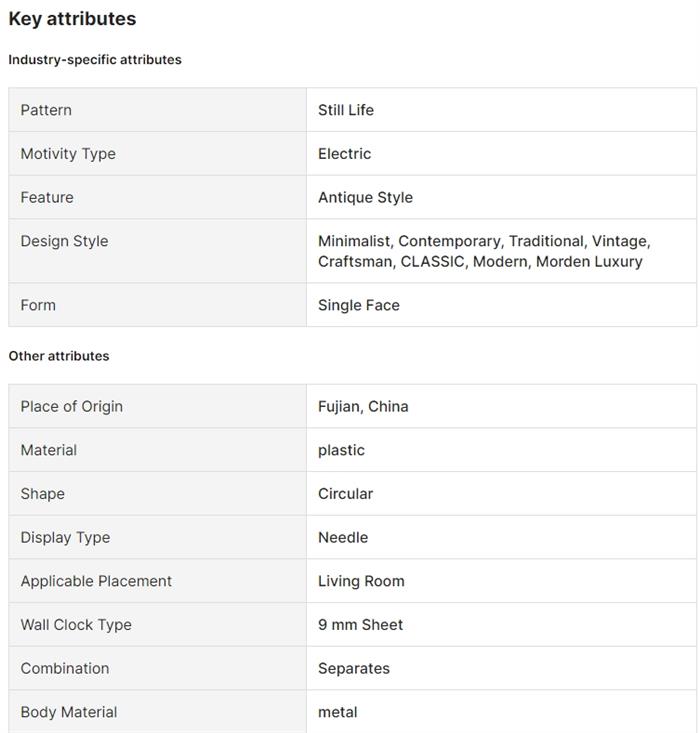Click the Place of Origin label
Image resolution: width=700 pixels, height=733 pixels.
coord(72,407)
